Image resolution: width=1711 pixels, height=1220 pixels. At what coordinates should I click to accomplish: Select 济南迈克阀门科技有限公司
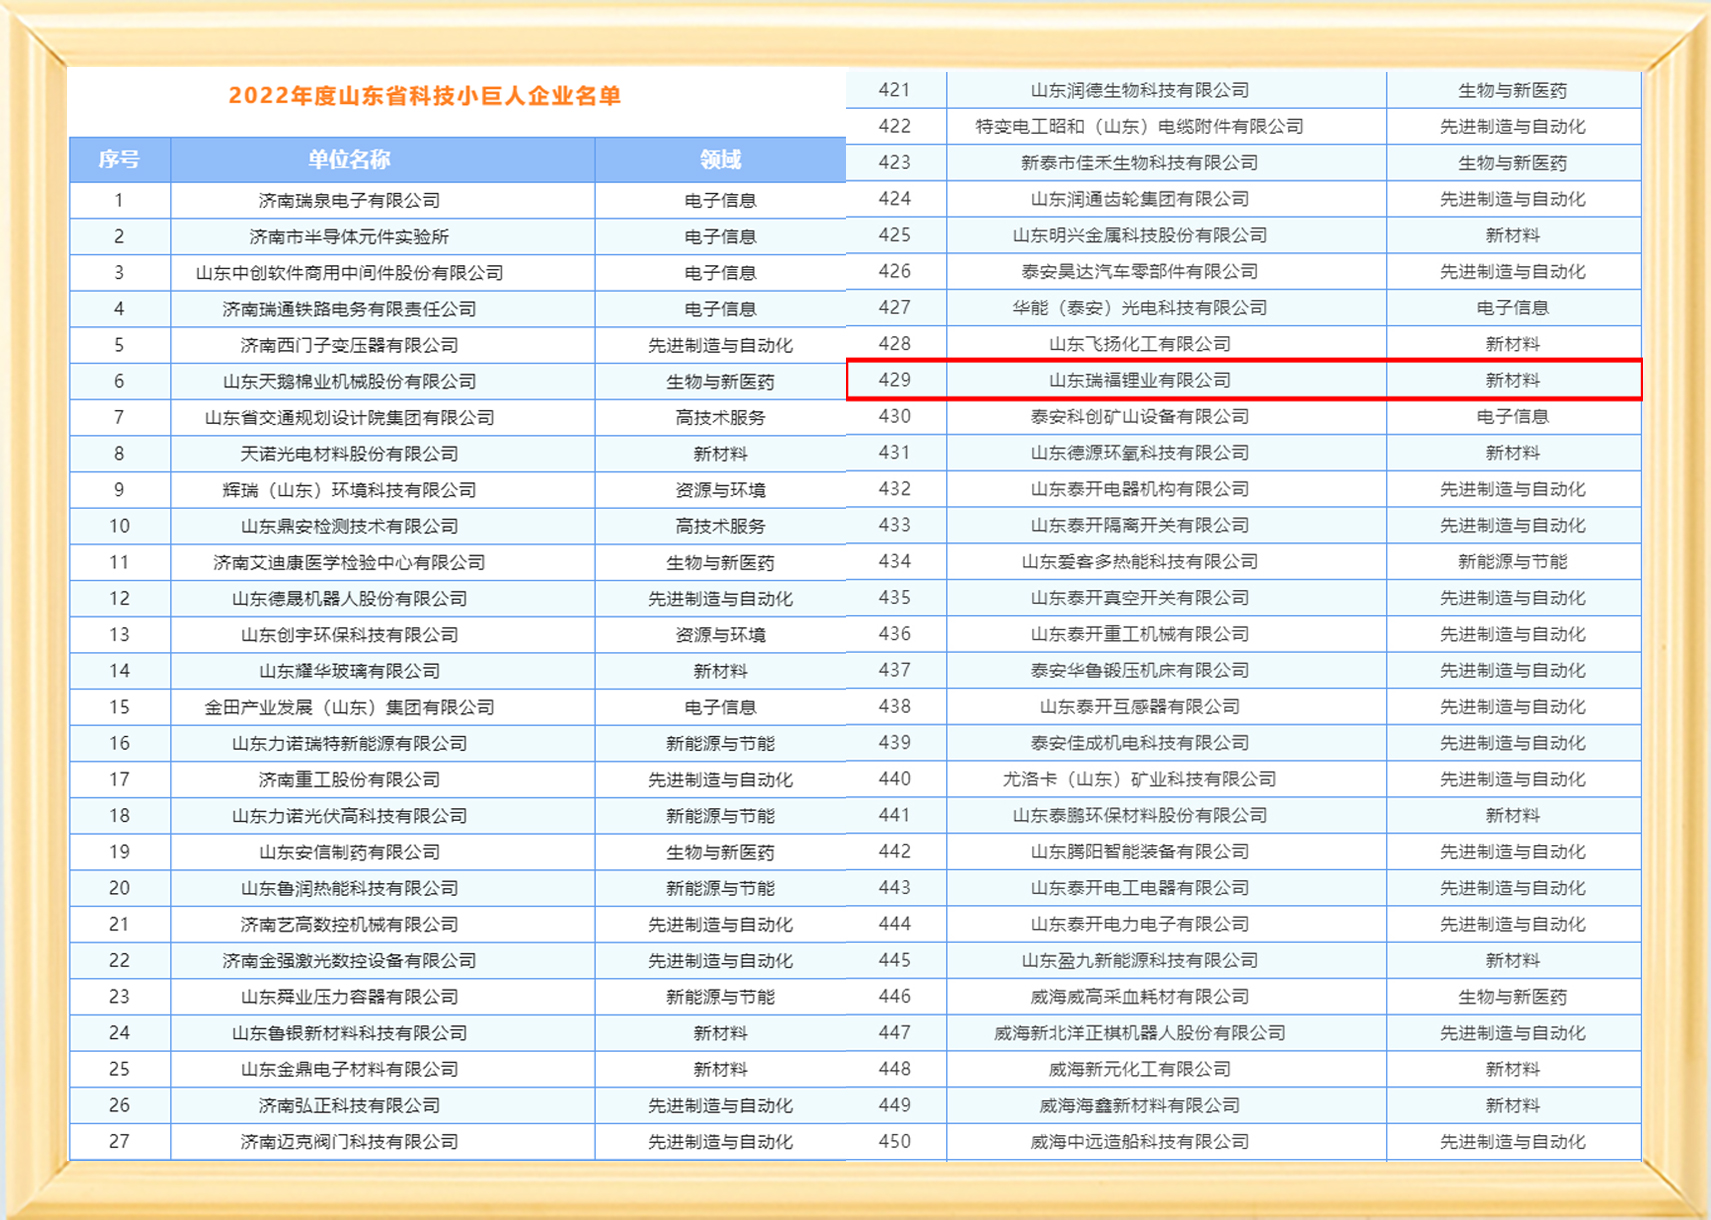(x=349, y=1141)
